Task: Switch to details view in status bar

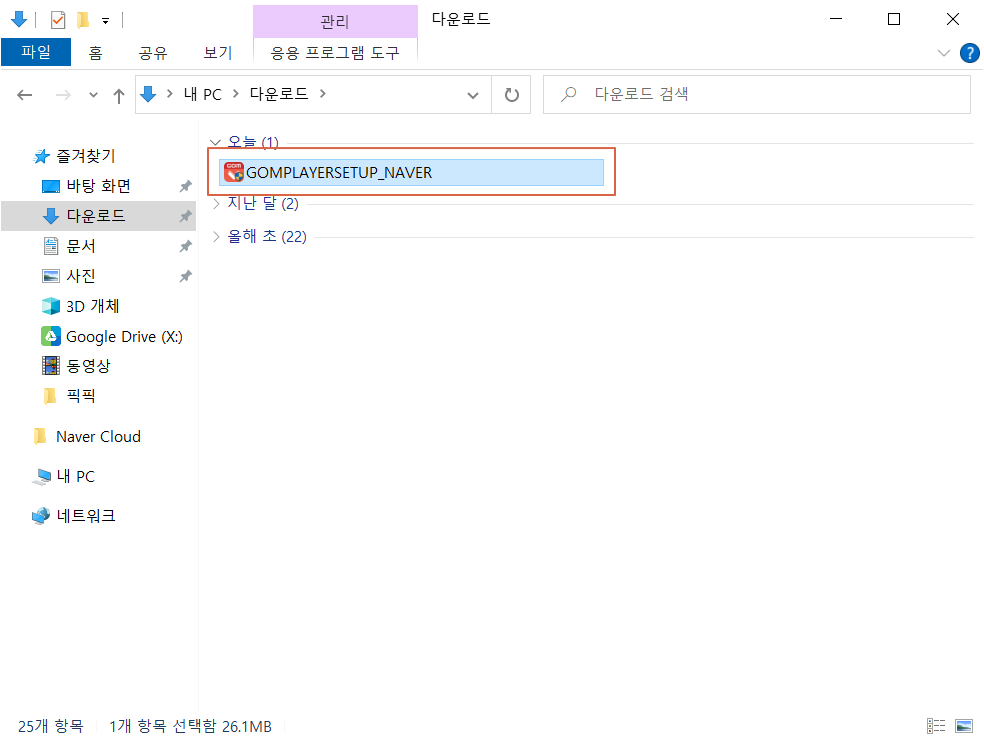Action: click(936, 726)
